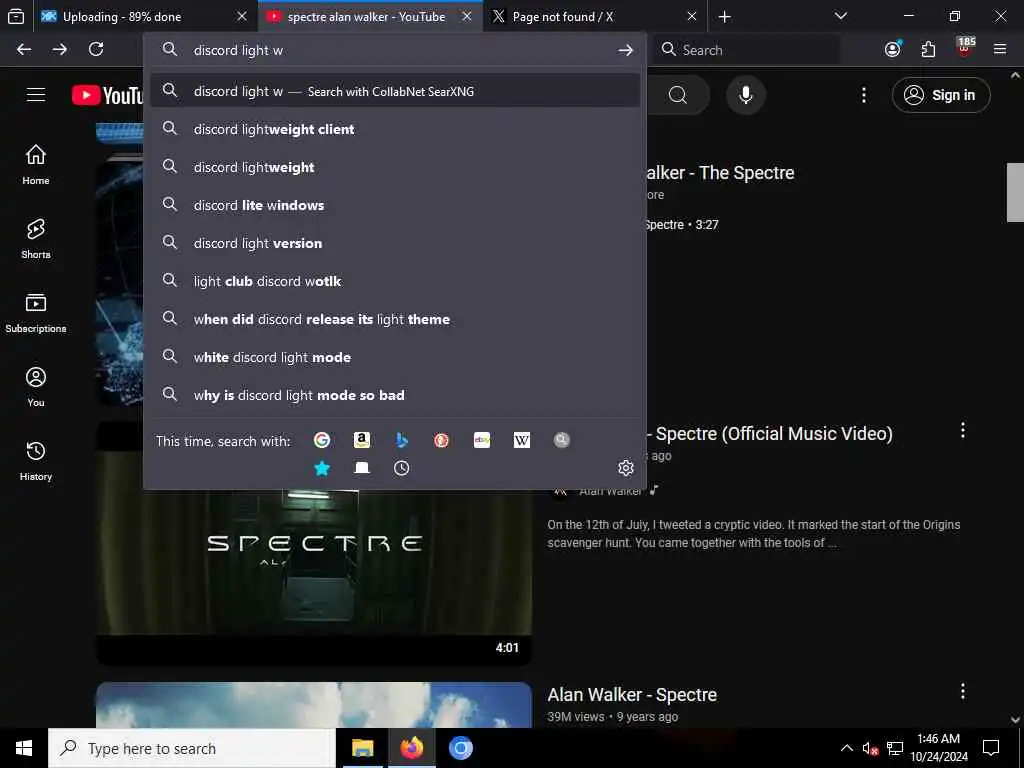Open Spectre (Official Music Video) title link
1024x768 pixels.
pos(770,434)
